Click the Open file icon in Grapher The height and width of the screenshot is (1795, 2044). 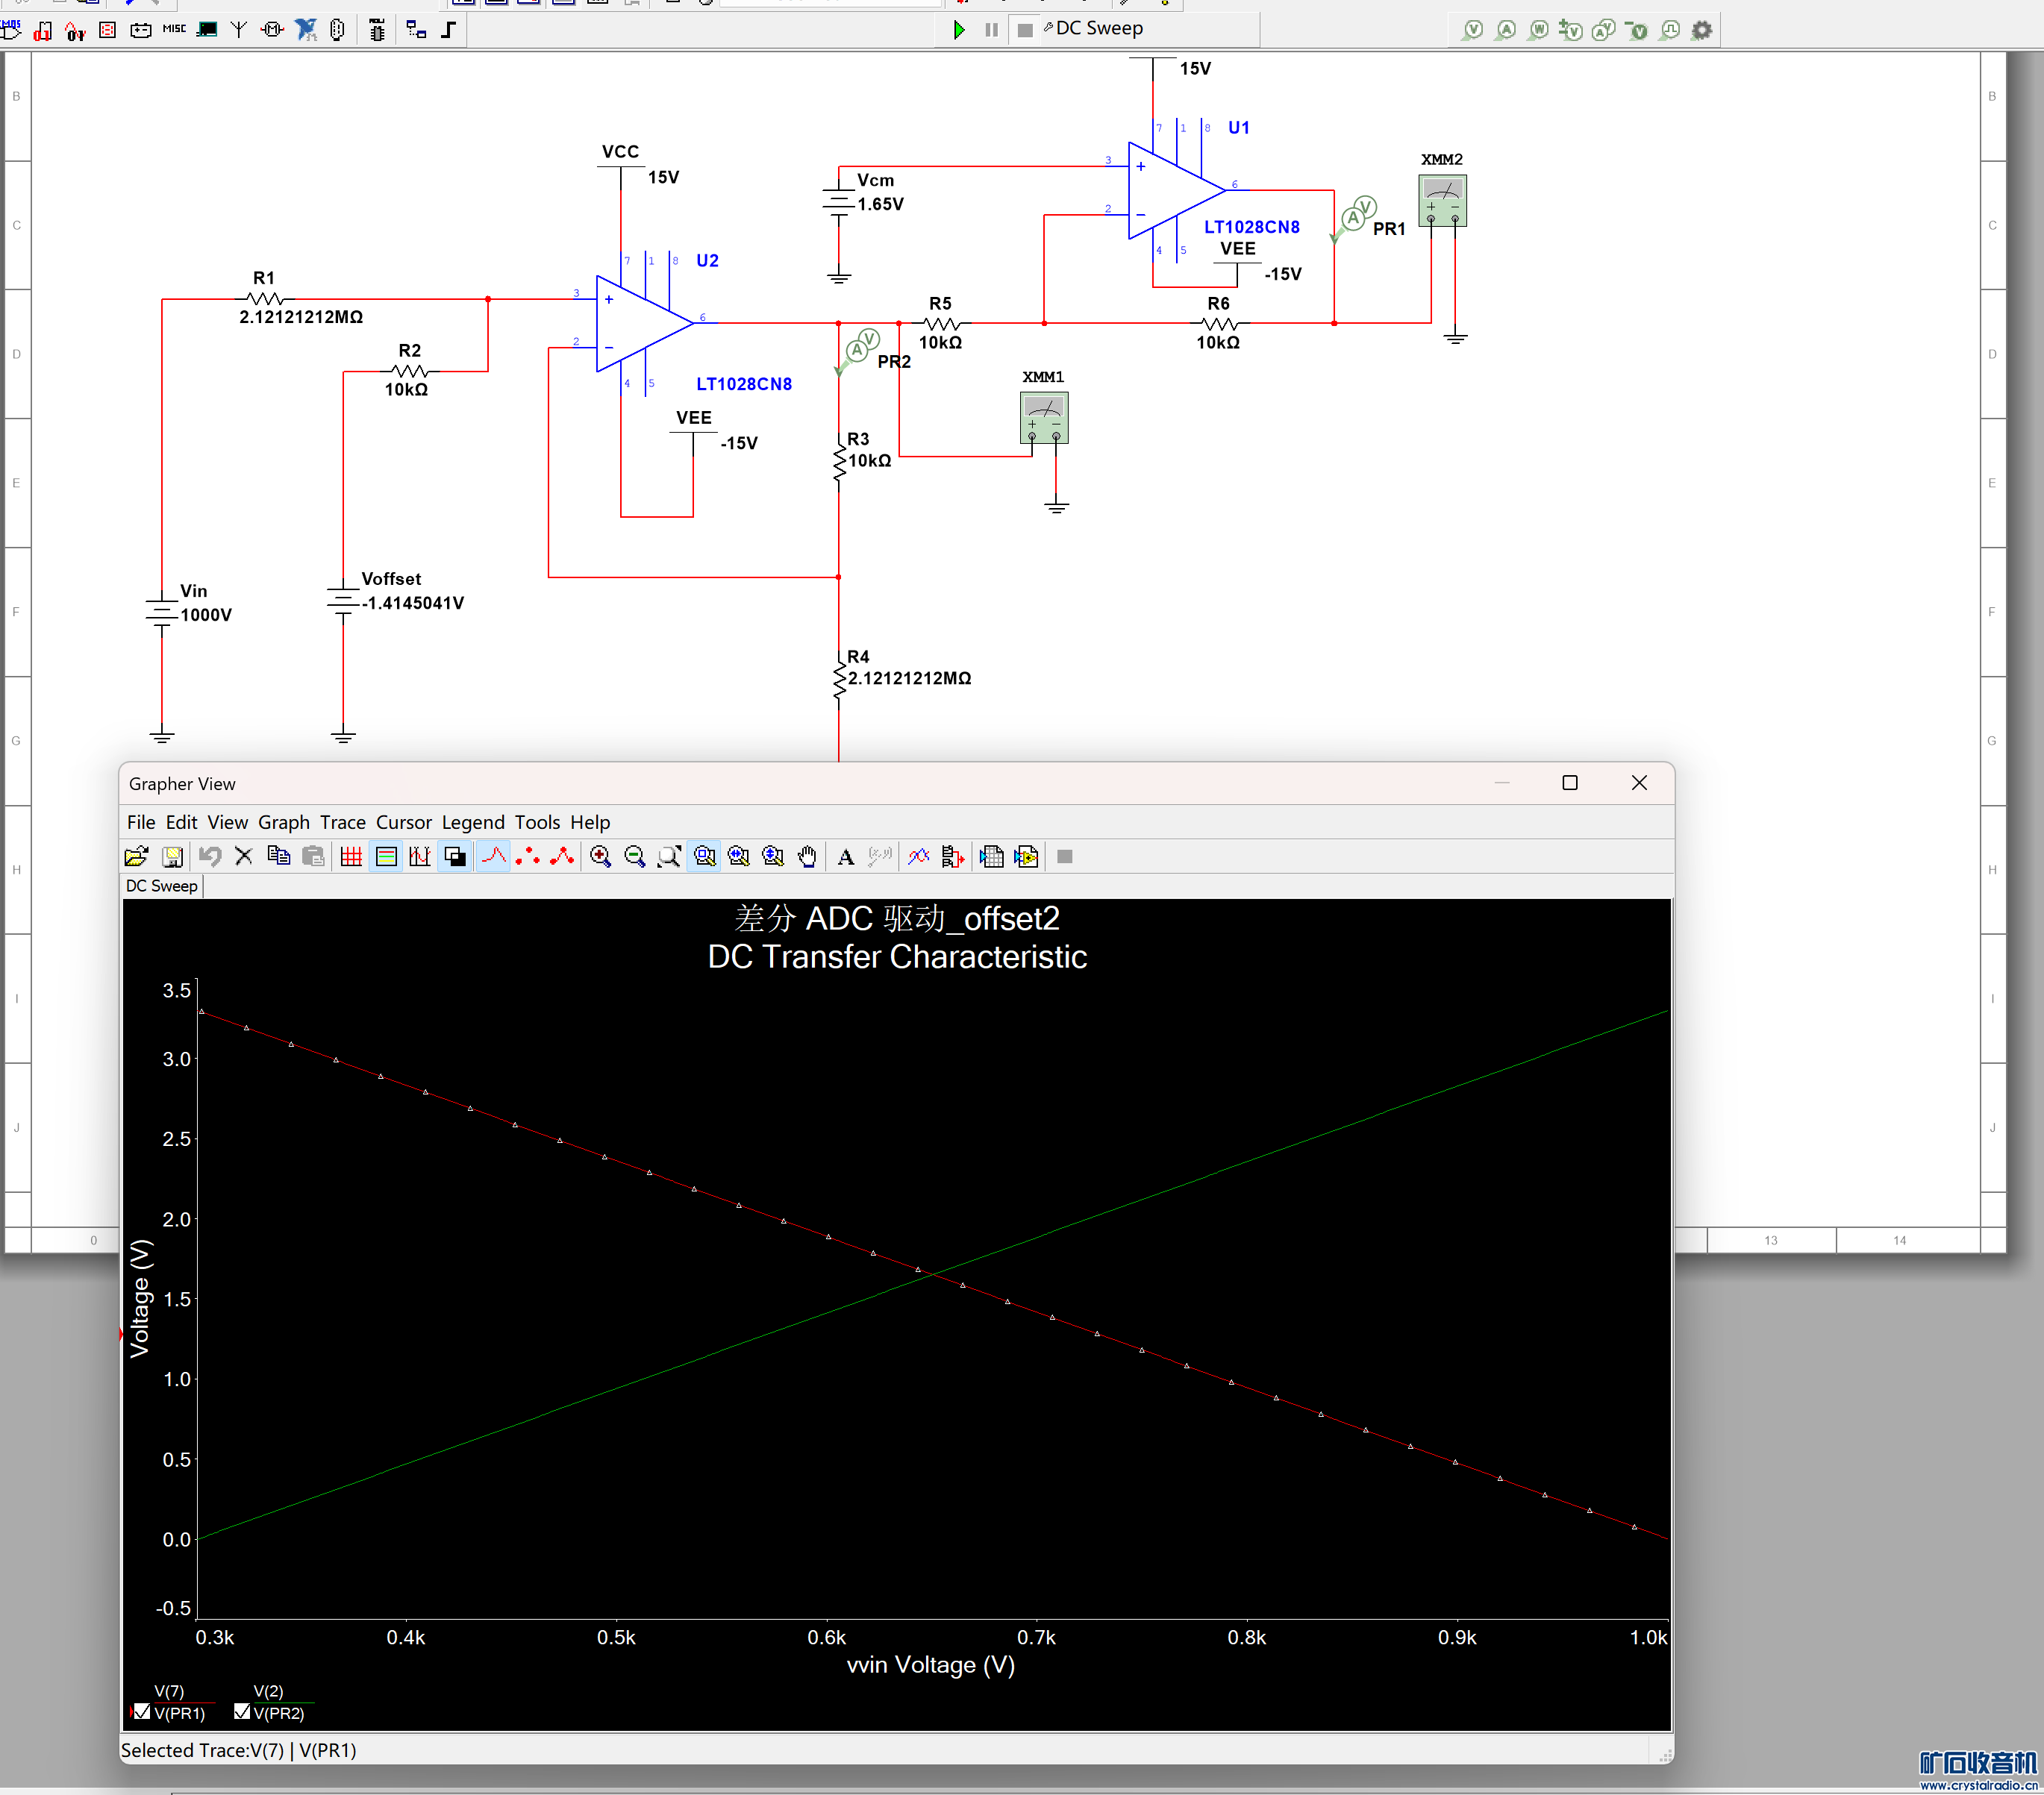[x=136, y=857]
